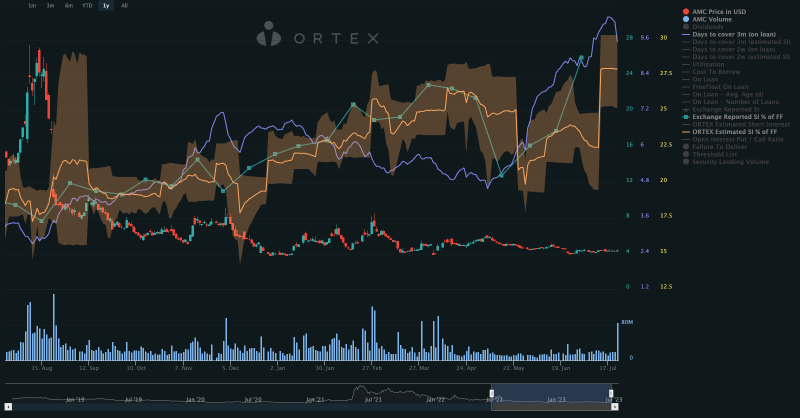
Task: Enable On Loan - Number of Loans
Action: pyautogui.click(x=731, y=102)
